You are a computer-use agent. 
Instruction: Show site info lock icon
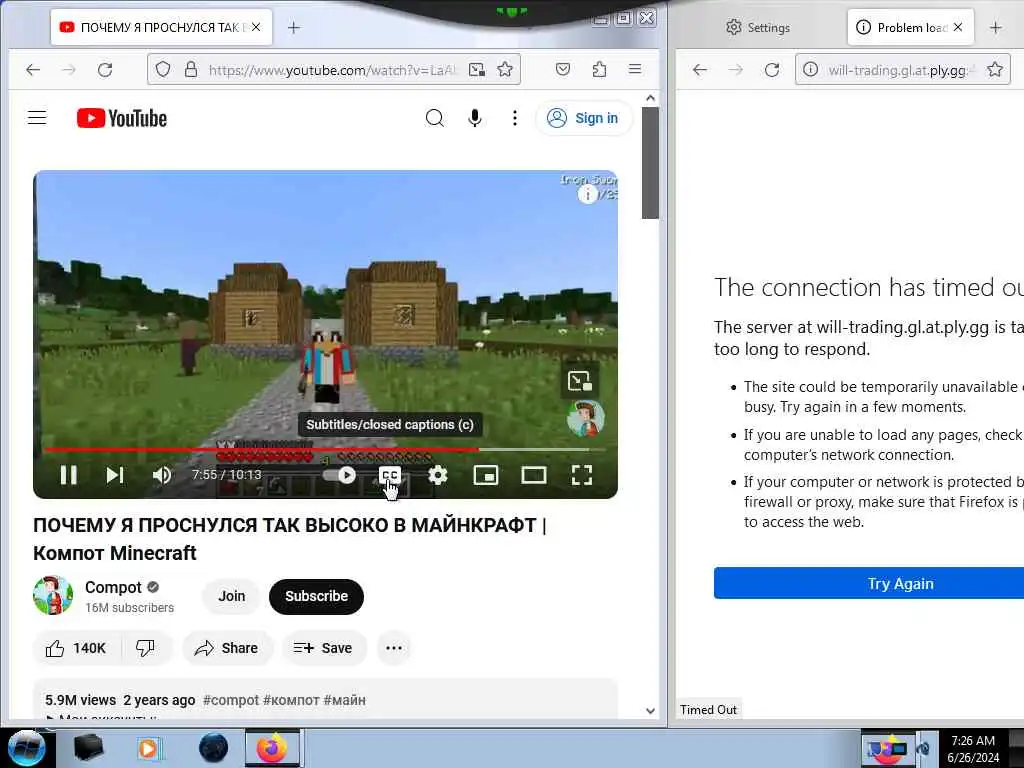click(191, 69)
